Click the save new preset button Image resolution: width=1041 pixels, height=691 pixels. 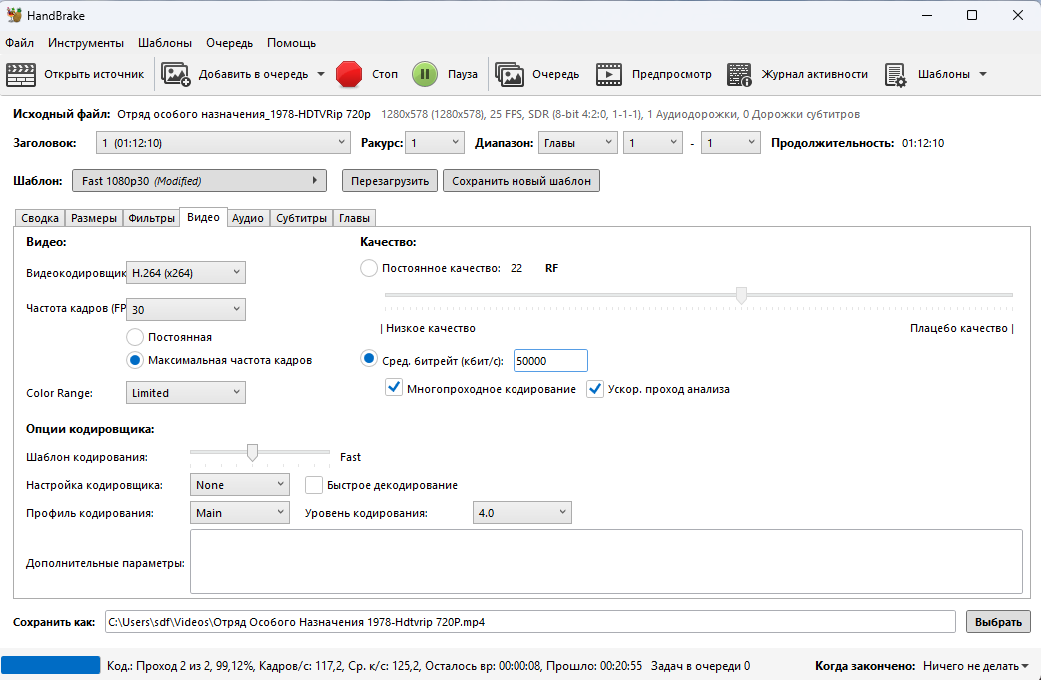[522, 181]
